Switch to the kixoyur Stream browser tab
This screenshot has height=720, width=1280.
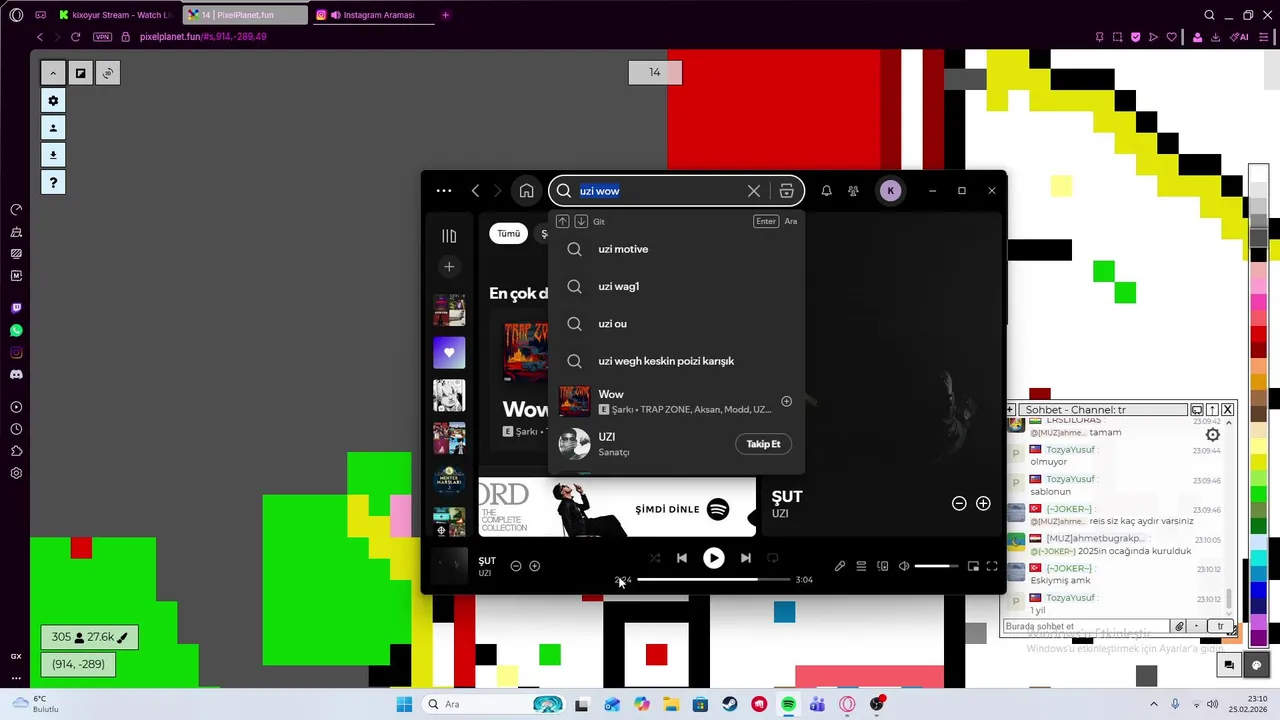click(x=117, y=15)
